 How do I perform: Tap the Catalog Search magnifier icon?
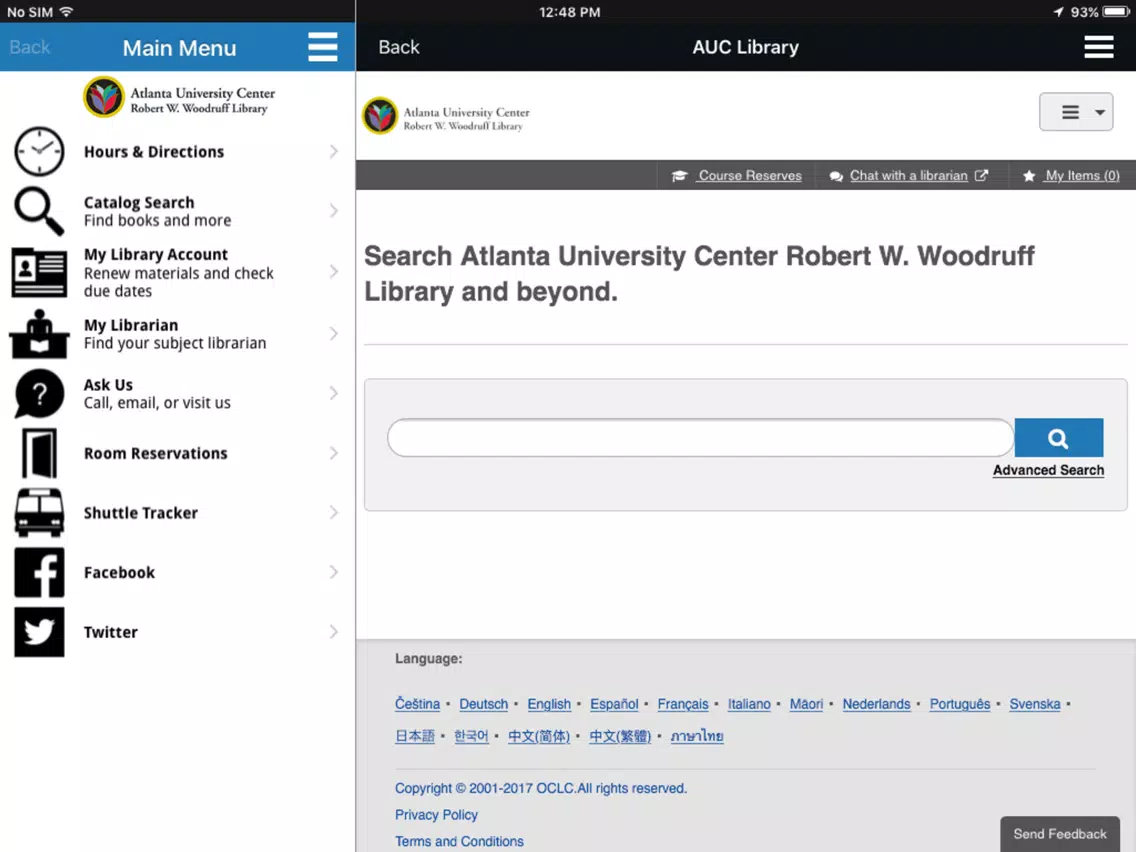(39, 211)
